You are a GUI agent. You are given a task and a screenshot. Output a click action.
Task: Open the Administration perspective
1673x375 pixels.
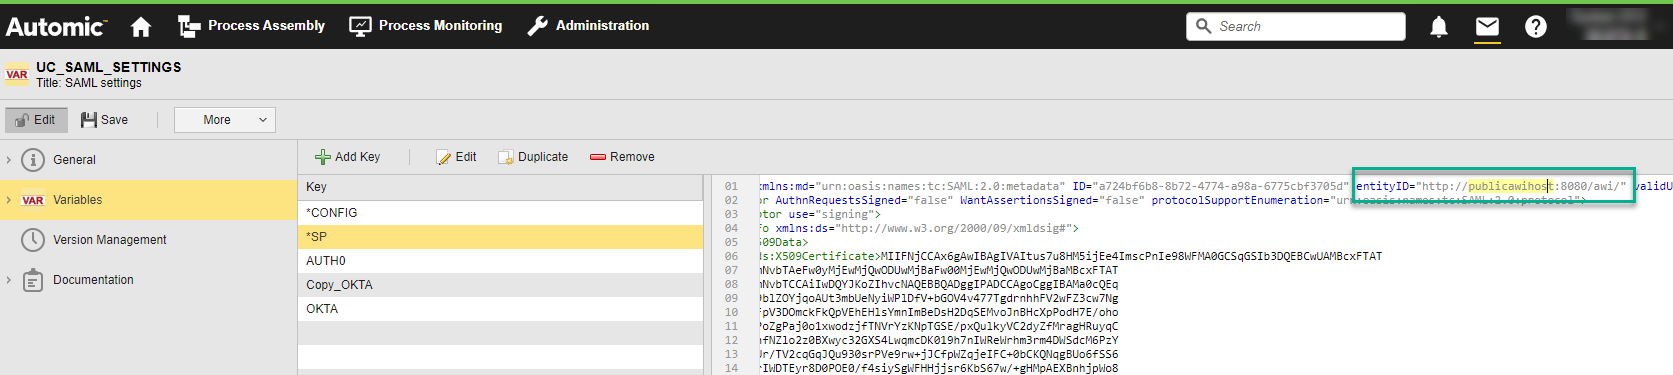coord(588,26)
